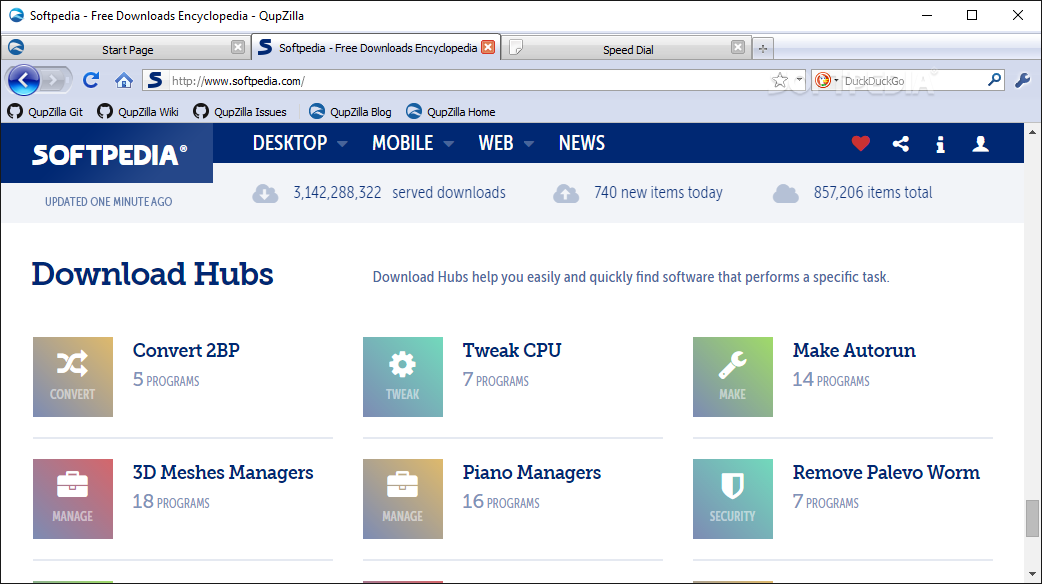Screen dimensions: 1042x584
Task: Bookmark page with the star icon
Action: (x=780, y=80)
